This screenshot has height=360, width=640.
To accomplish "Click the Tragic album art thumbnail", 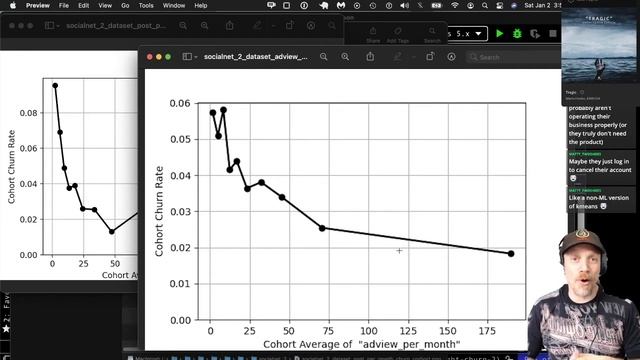I will [599, 44].
